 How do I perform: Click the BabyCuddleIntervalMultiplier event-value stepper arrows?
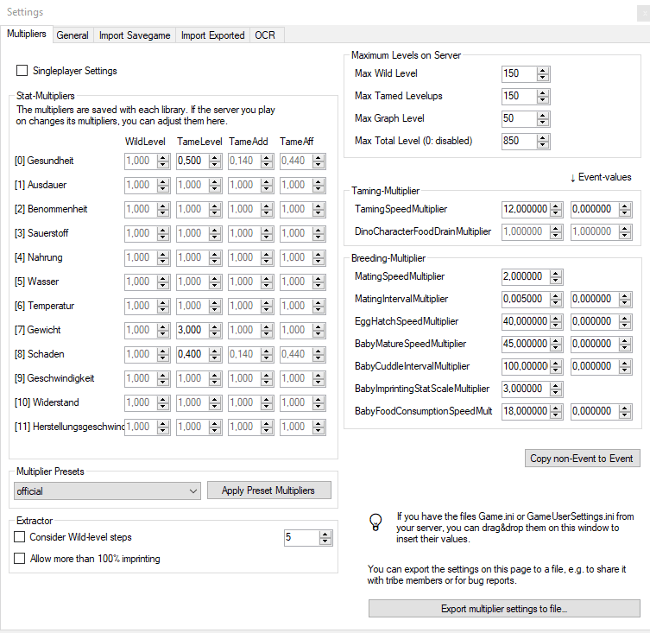[x=625, y=366]
